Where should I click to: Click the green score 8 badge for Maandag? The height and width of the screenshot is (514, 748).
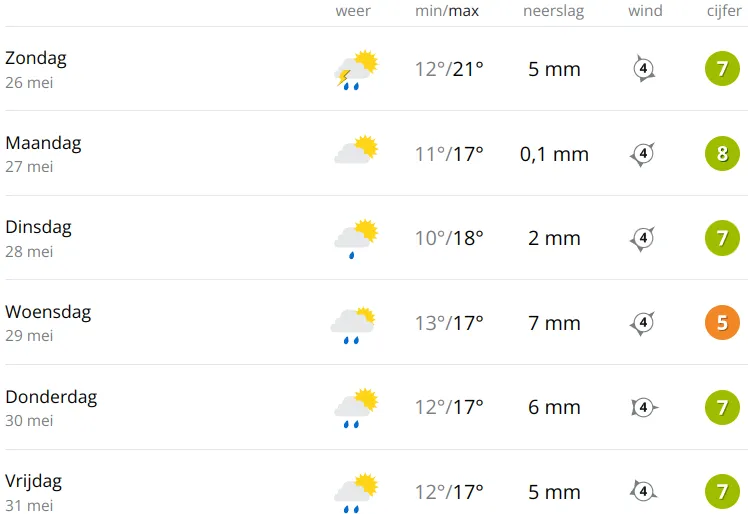(x=722, y=154)
